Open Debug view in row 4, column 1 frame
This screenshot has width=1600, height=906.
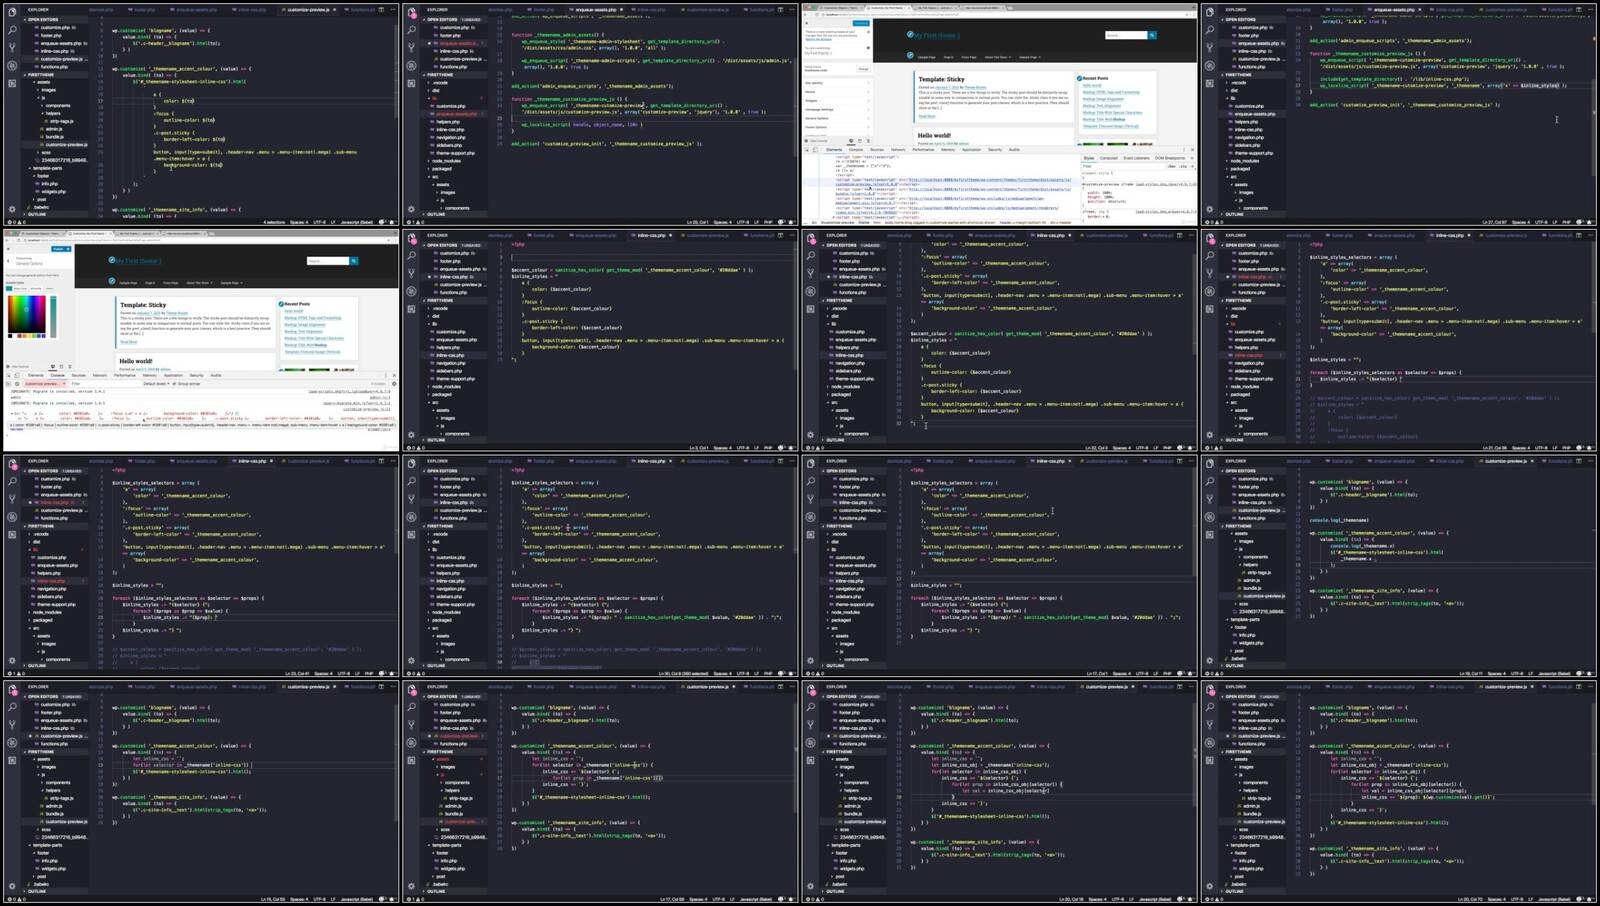point(12,742)
